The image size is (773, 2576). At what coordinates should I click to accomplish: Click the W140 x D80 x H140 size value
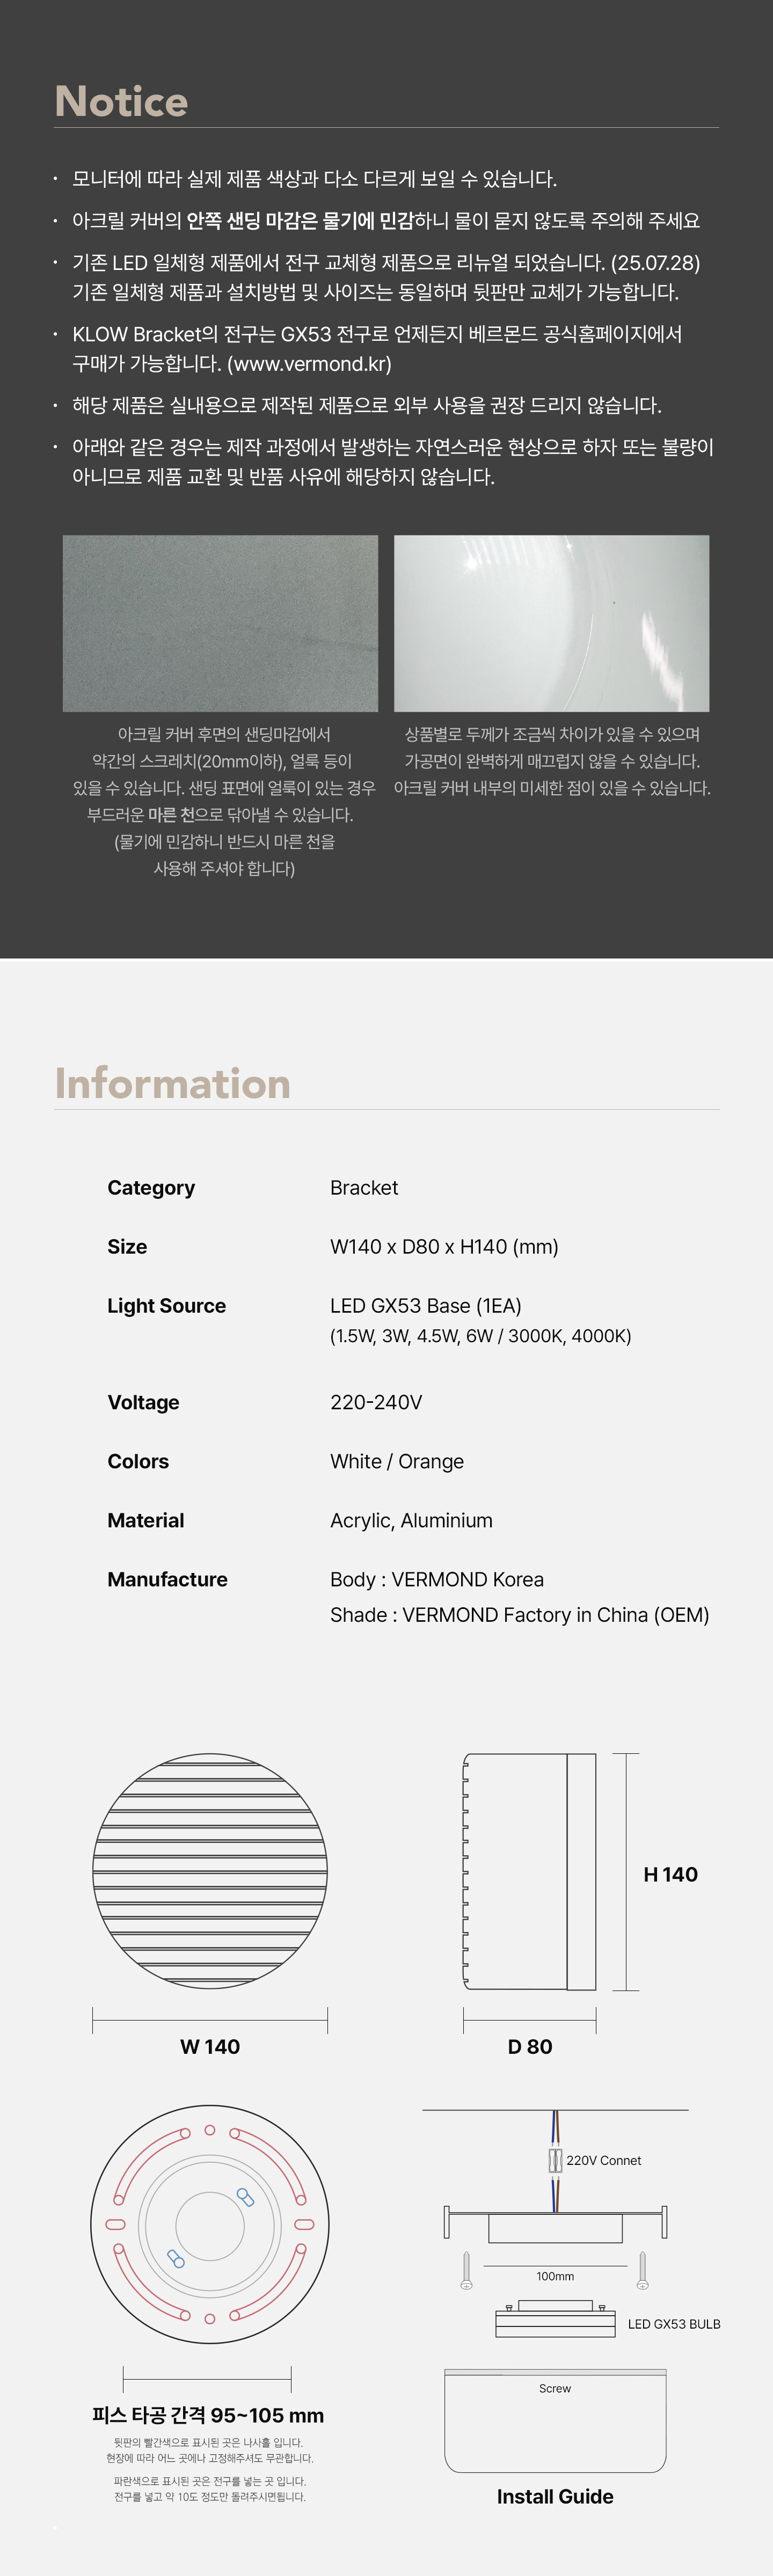tap(444, 1247)
